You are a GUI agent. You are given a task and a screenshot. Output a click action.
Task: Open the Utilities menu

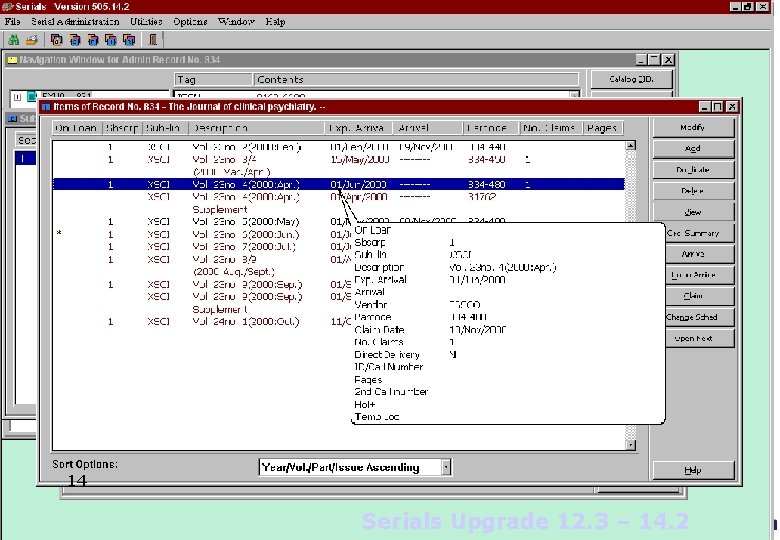pos(146,21)
